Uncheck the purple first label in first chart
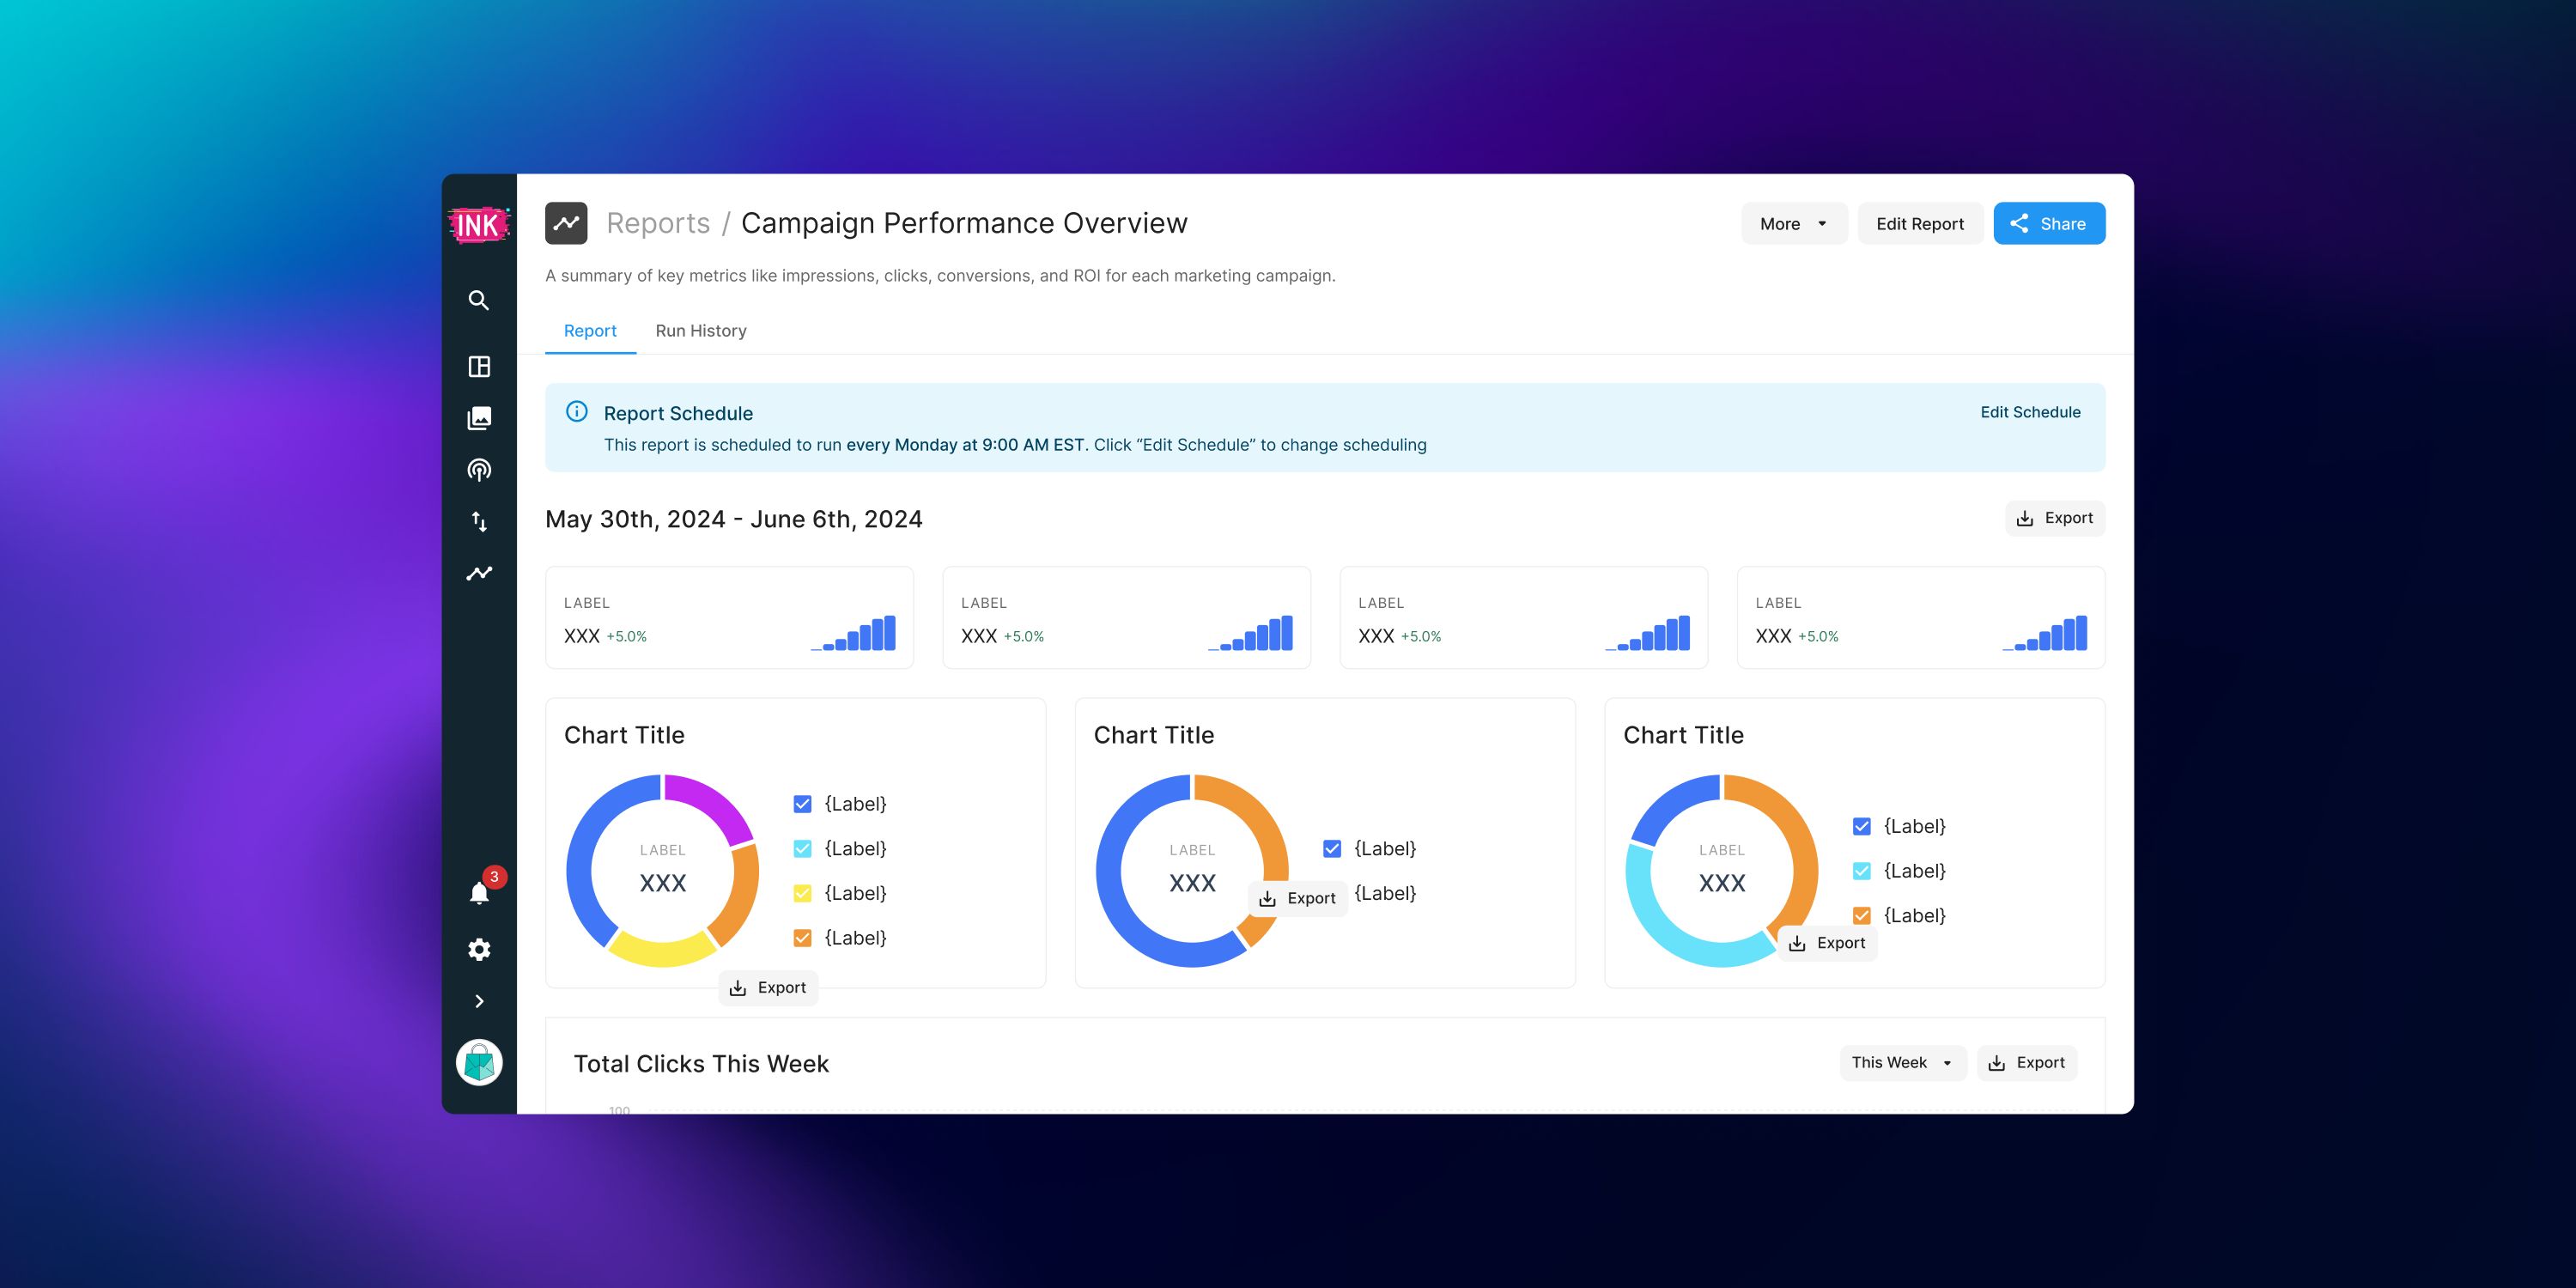The height and width of the screenshot is (1288, 2576). click(802, 804)
